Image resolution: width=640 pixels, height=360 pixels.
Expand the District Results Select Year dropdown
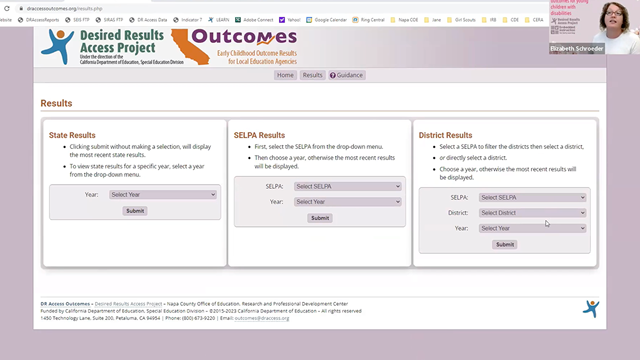[x=533, y=228]
